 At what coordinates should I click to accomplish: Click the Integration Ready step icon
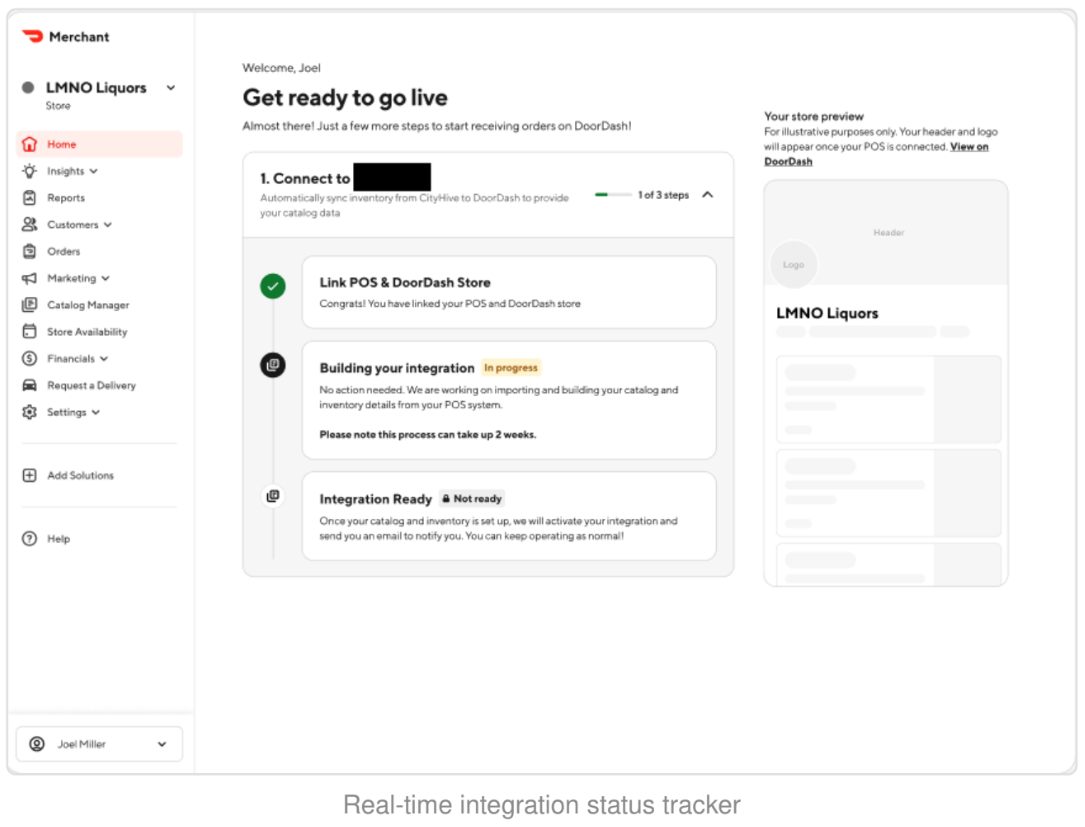pos(273,496)
